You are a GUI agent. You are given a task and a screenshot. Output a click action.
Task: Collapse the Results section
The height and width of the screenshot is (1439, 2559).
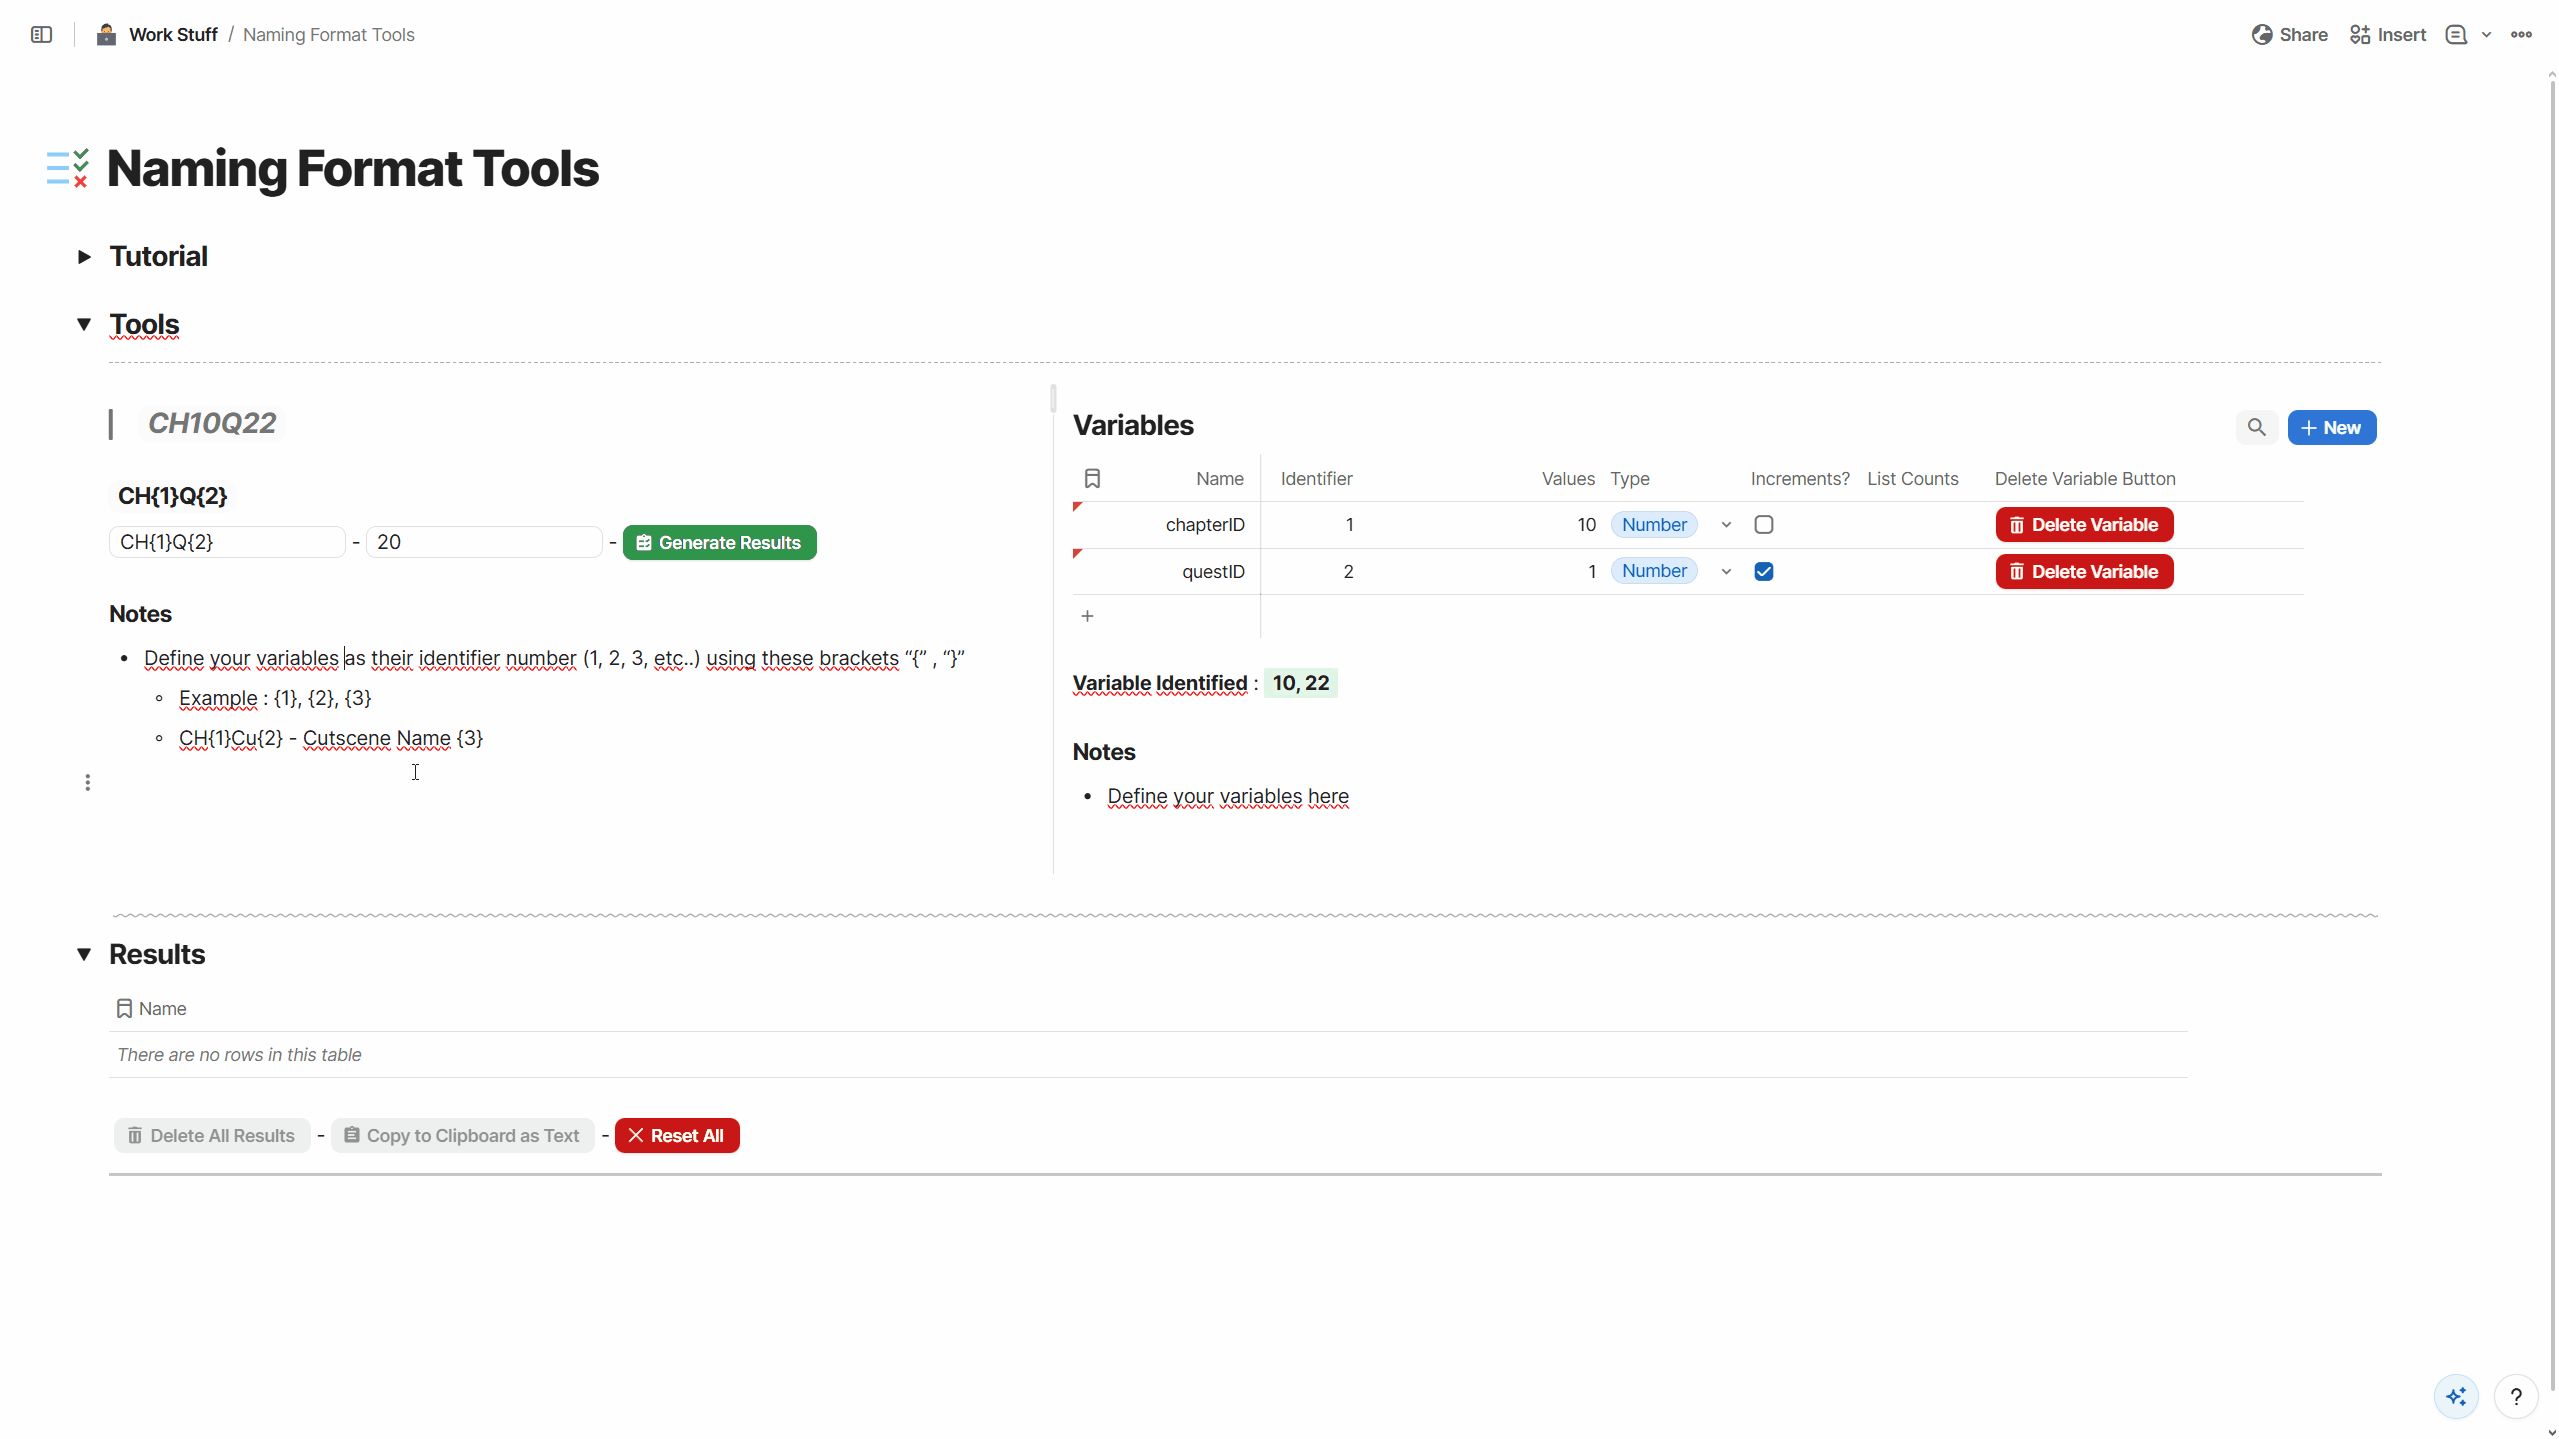click(84, 954)
